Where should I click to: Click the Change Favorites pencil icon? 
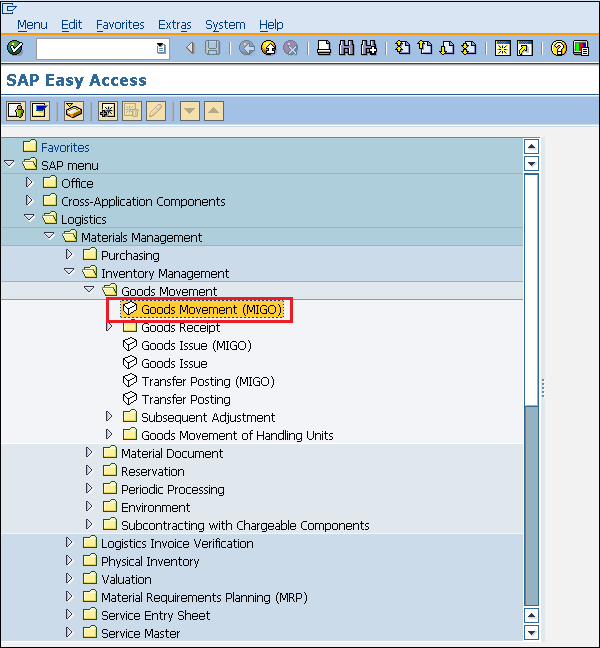pyautogui.click(x=156, y=111)
